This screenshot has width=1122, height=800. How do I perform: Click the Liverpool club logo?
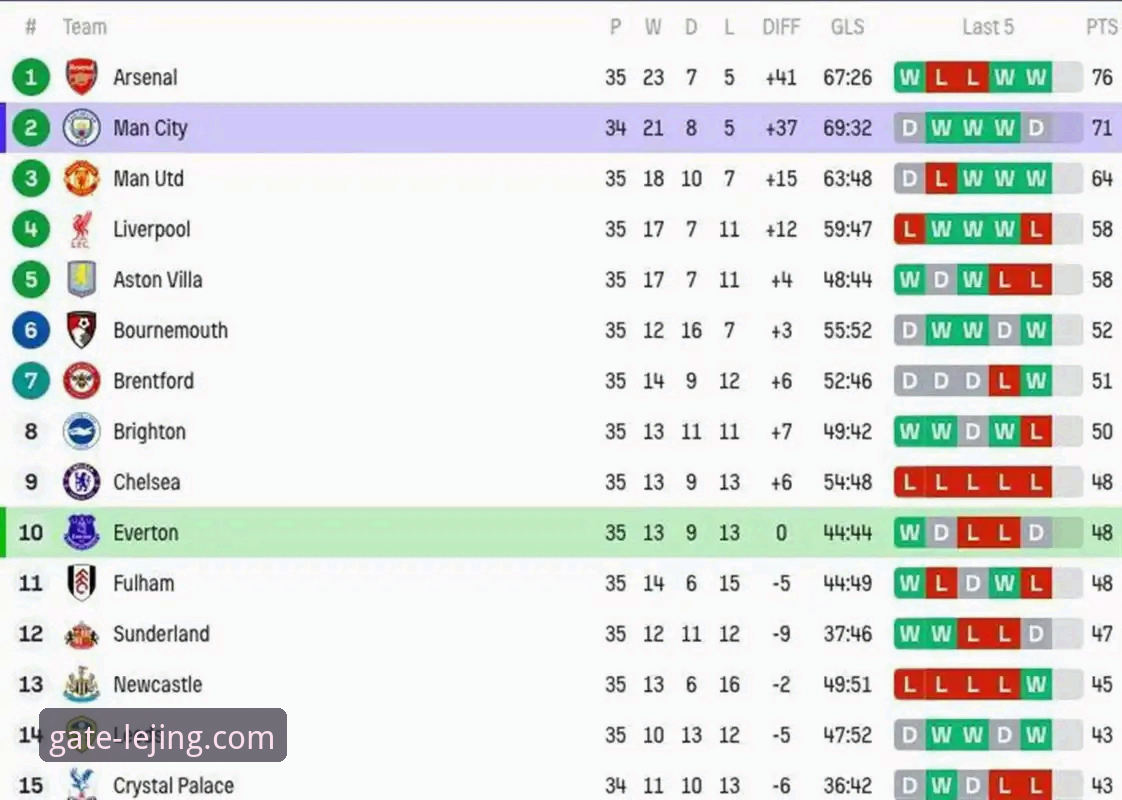81,229
